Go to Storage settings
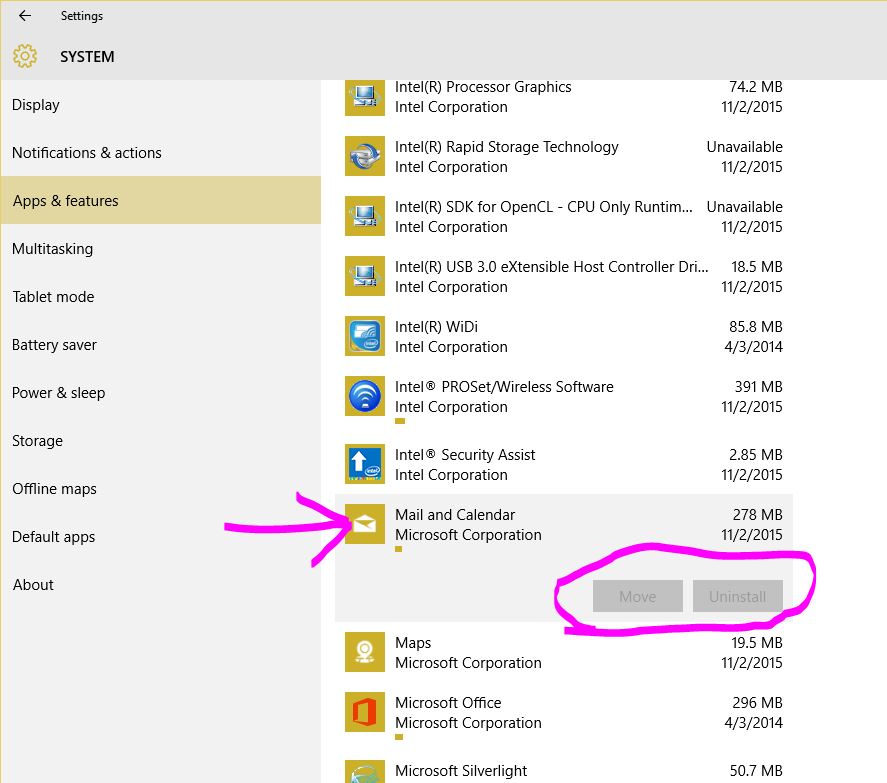 click(x=161, y=441)
